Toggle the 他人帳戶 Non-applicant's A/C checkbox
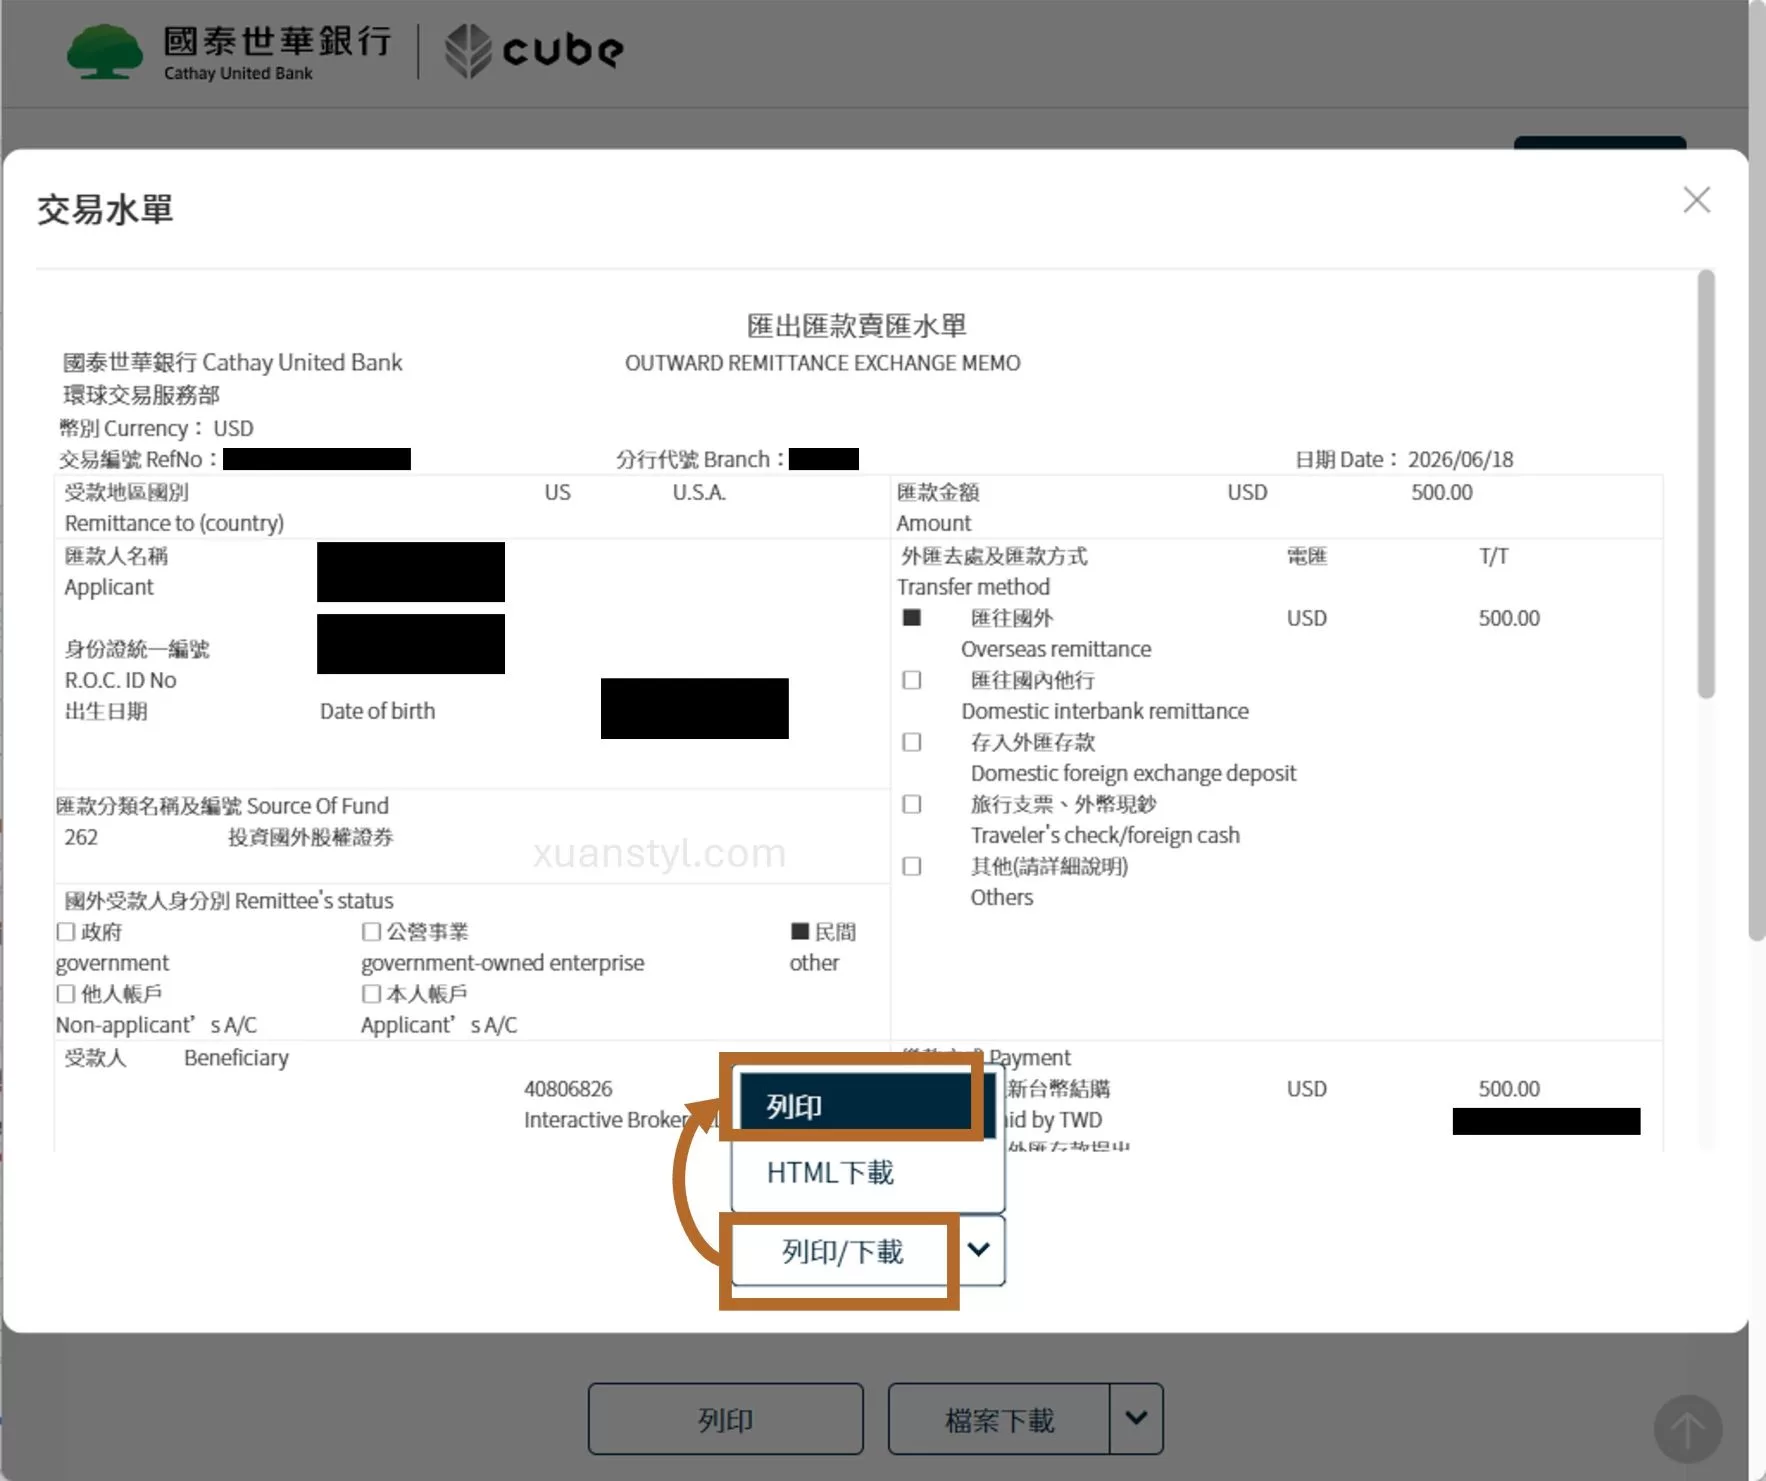1766x1481 pixels. click(66, 994)
